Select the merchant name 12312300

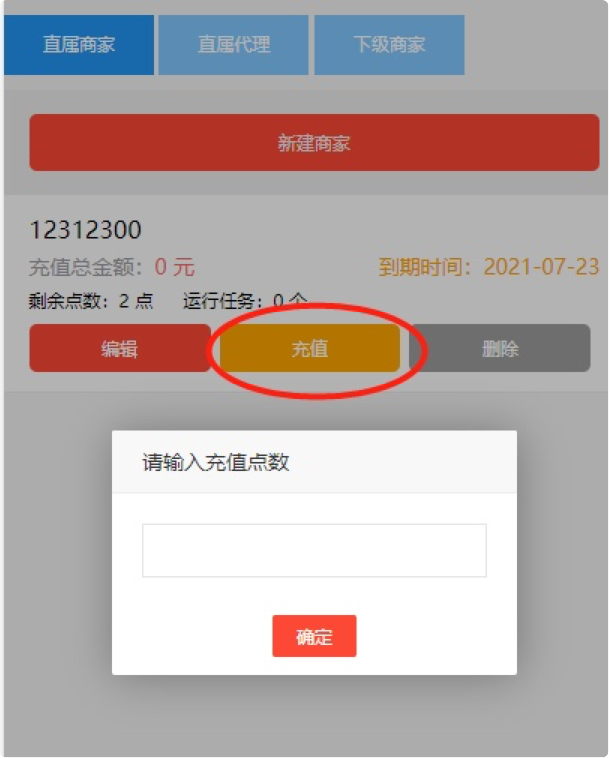(x=86, y=230)
